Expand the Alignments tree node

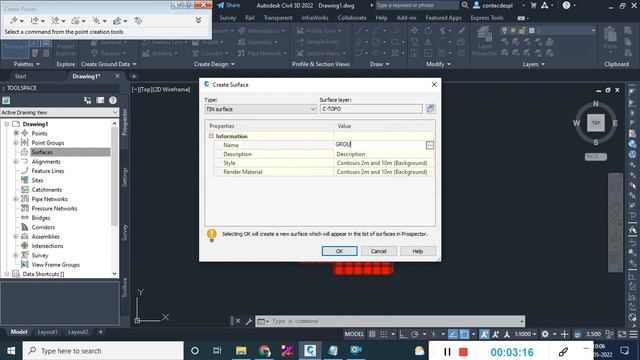[16, 161]
